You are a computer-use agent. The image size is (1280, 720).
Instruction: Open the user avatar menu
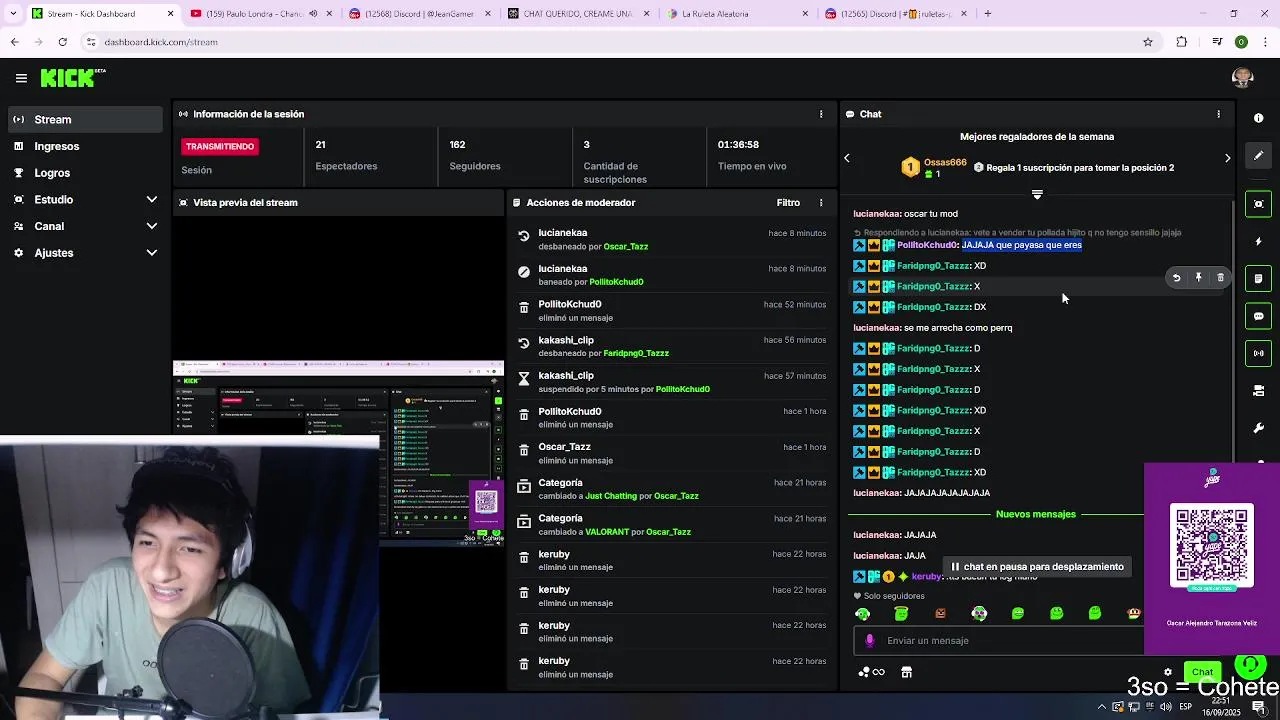1242,78
